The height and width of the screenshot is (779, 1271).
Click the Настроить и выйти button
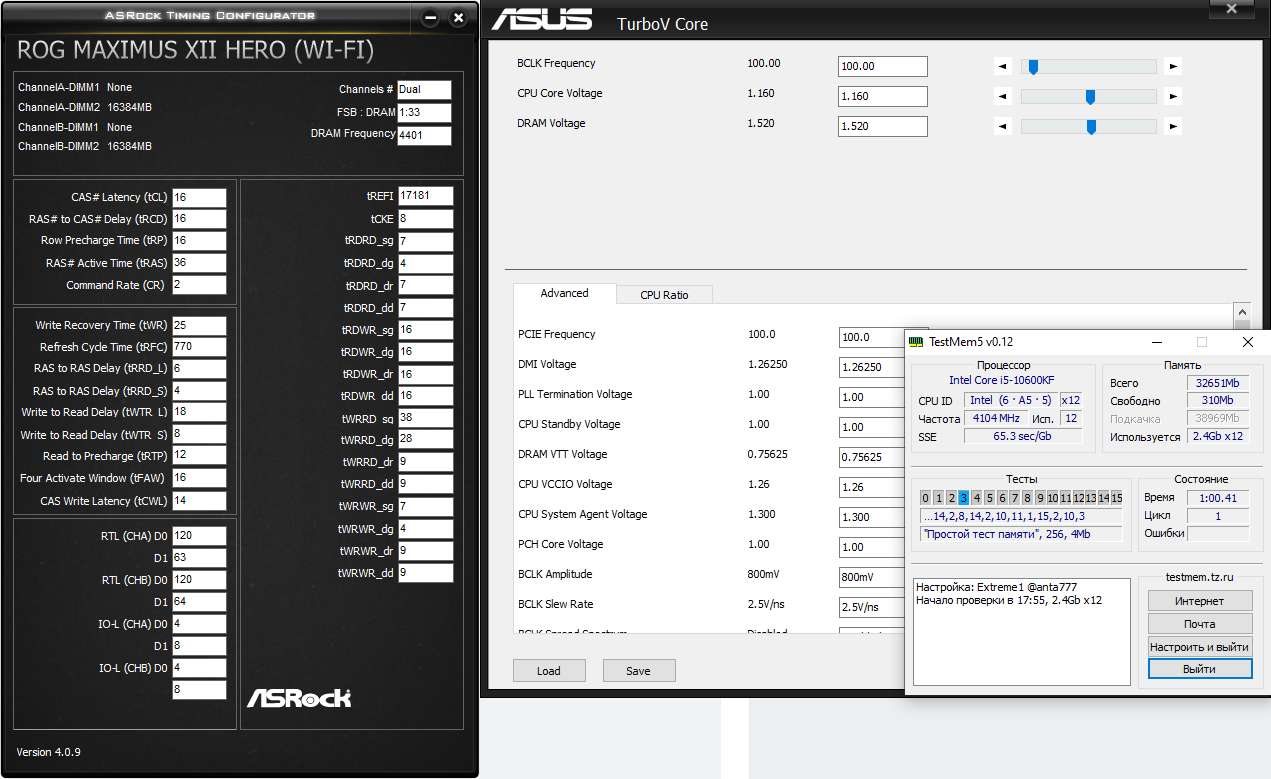click(1200, 647)
